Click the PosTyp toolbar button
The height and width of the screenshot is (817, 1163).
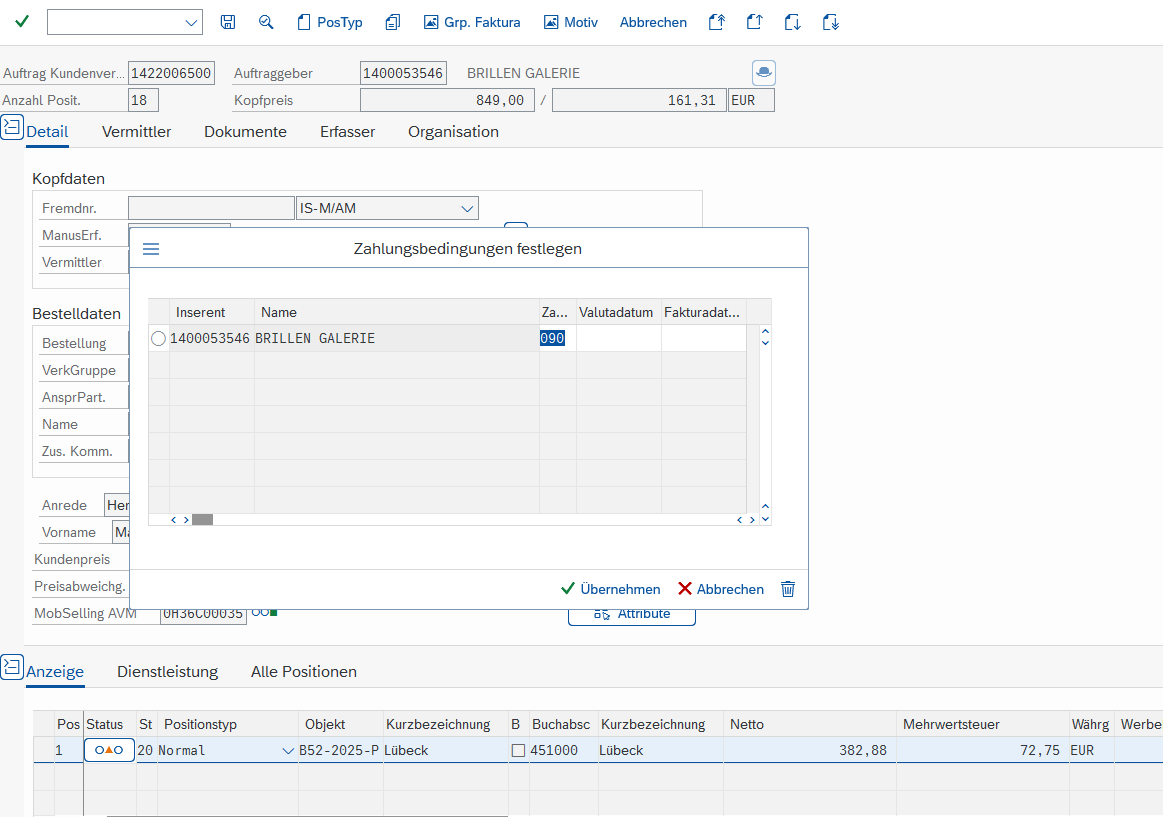(330, 22)
